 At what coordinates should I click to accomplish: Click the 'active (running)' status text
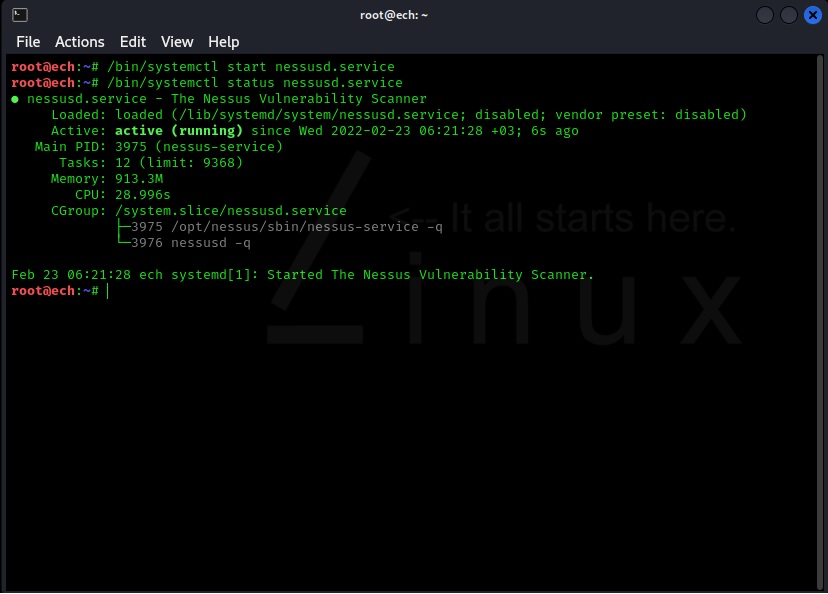pos(178,131)
